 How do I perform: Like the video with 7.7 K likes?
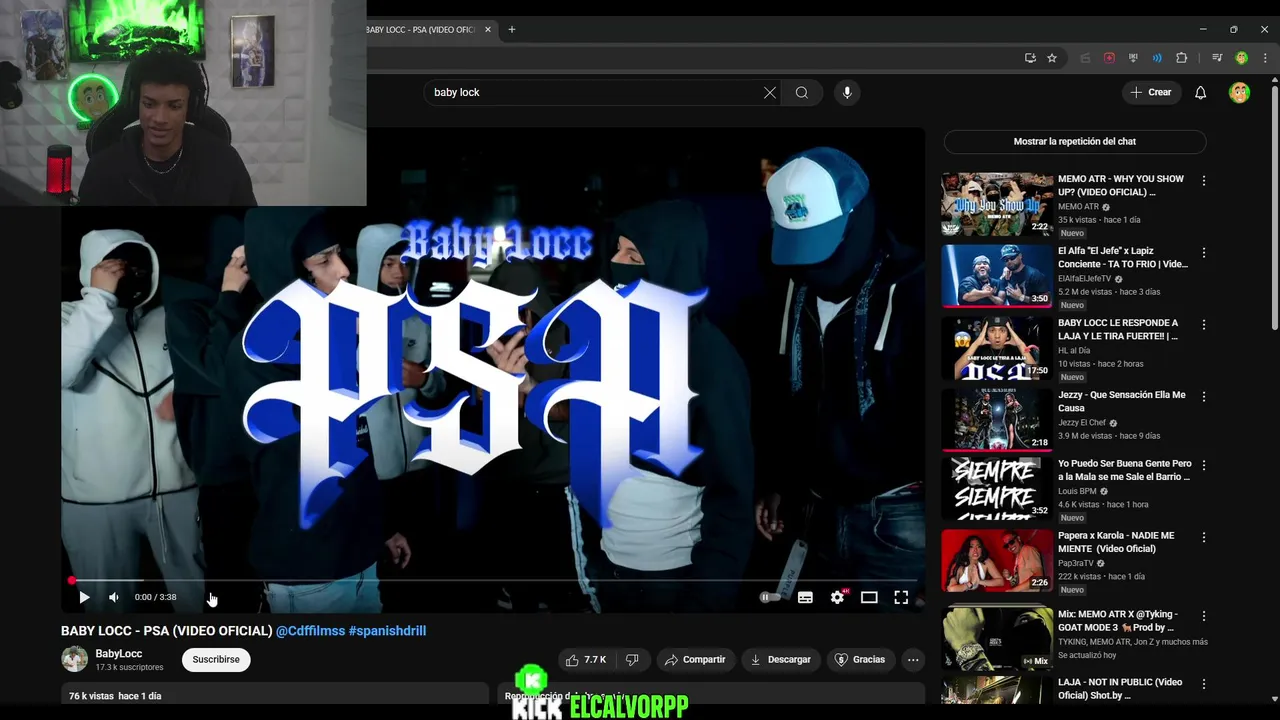point(585,660)
